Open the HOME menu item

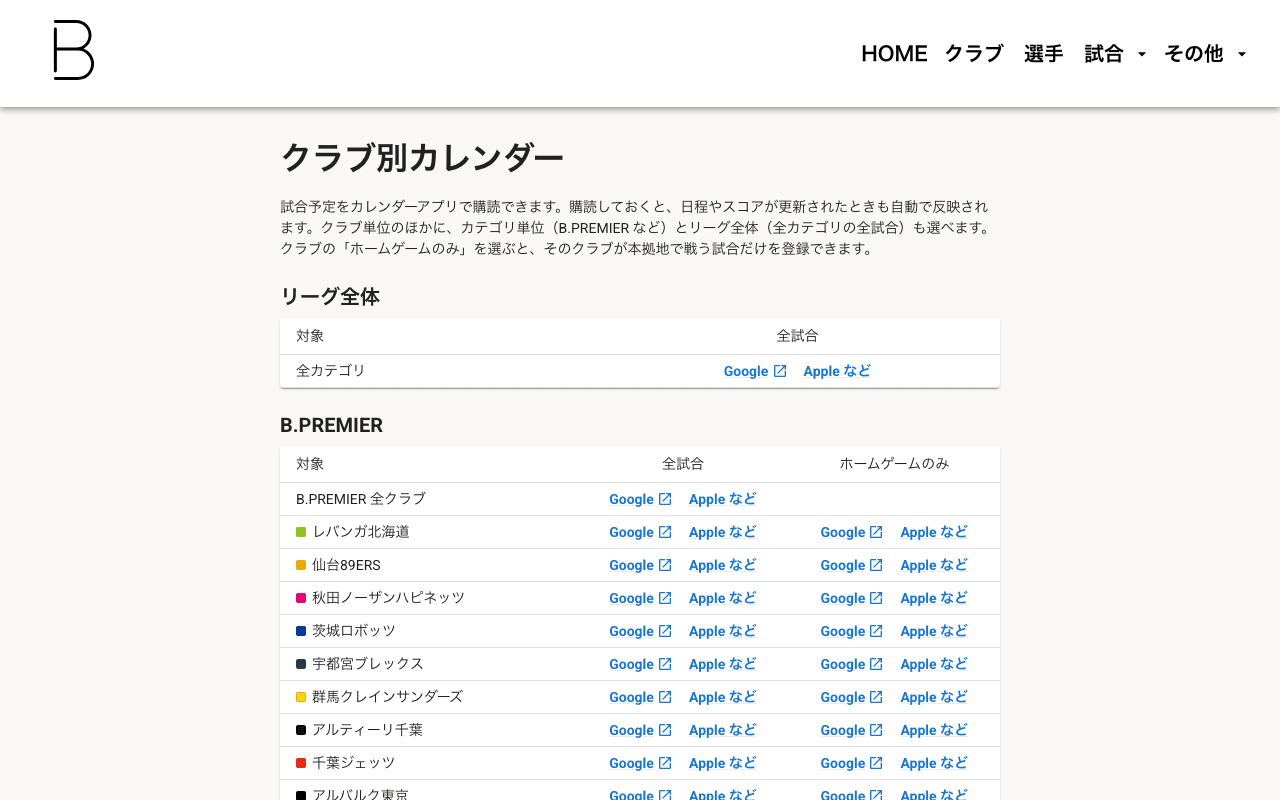click(x=894, y=54)
